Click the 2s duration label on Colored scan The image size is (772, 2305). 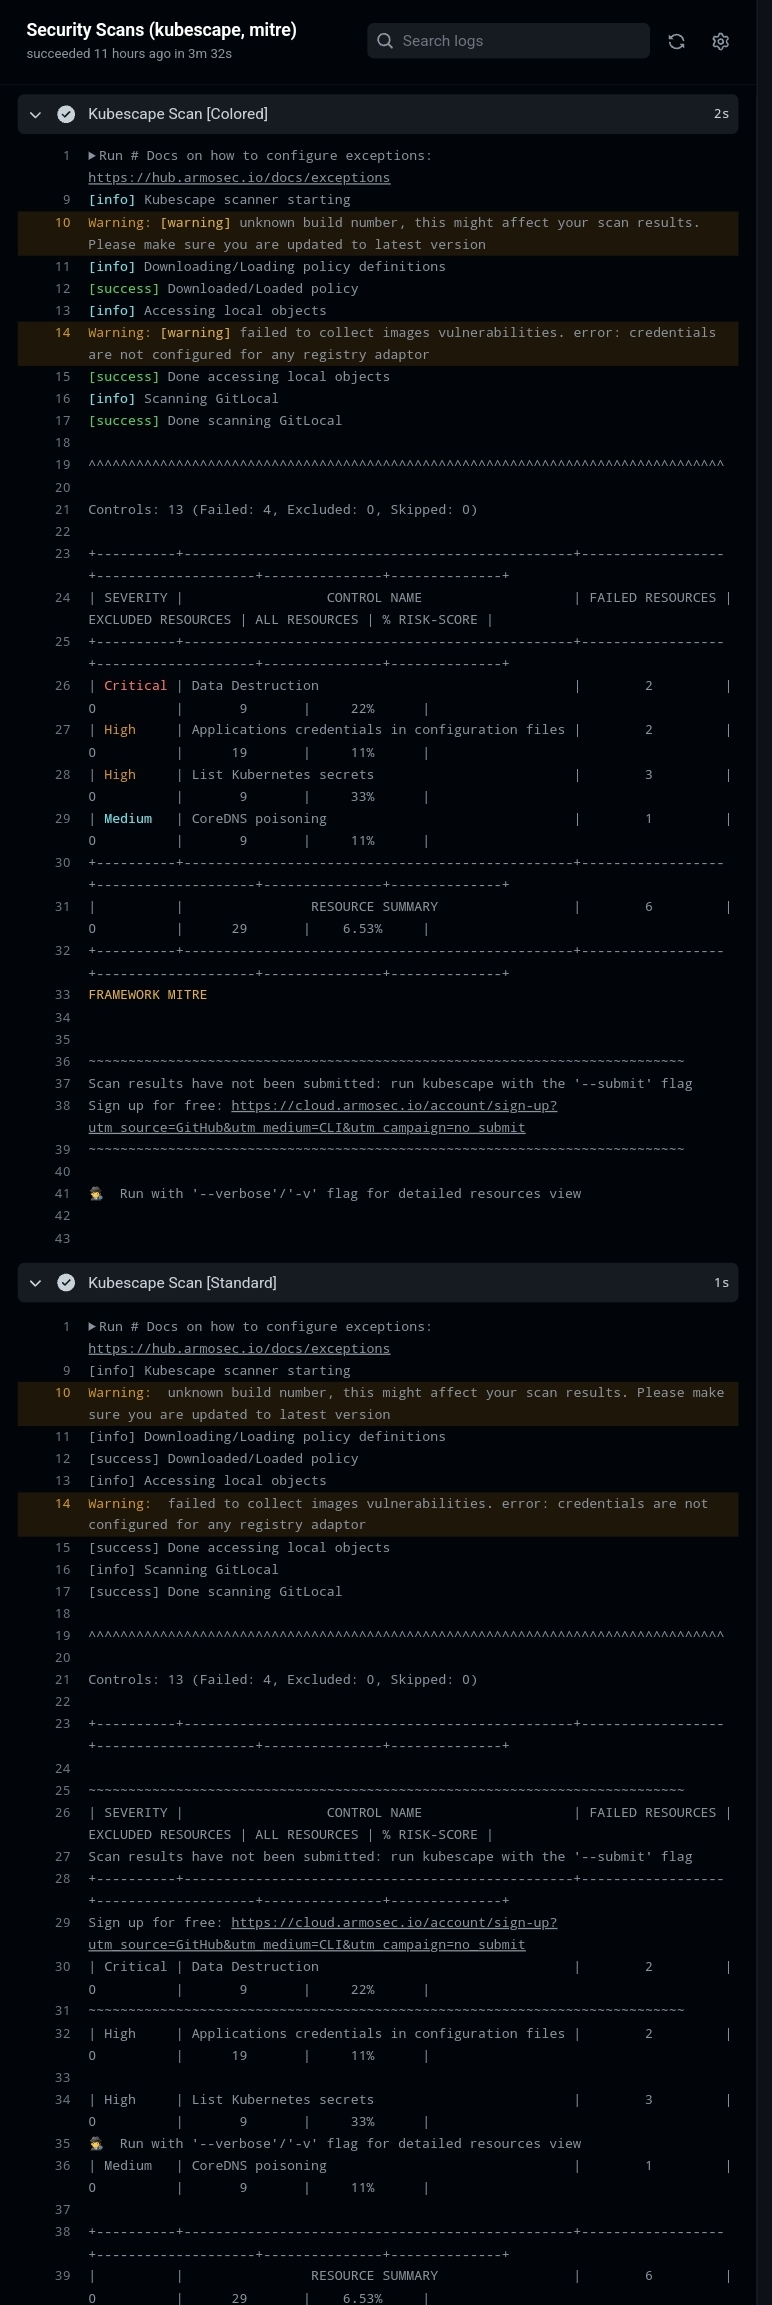coord(722,114)
